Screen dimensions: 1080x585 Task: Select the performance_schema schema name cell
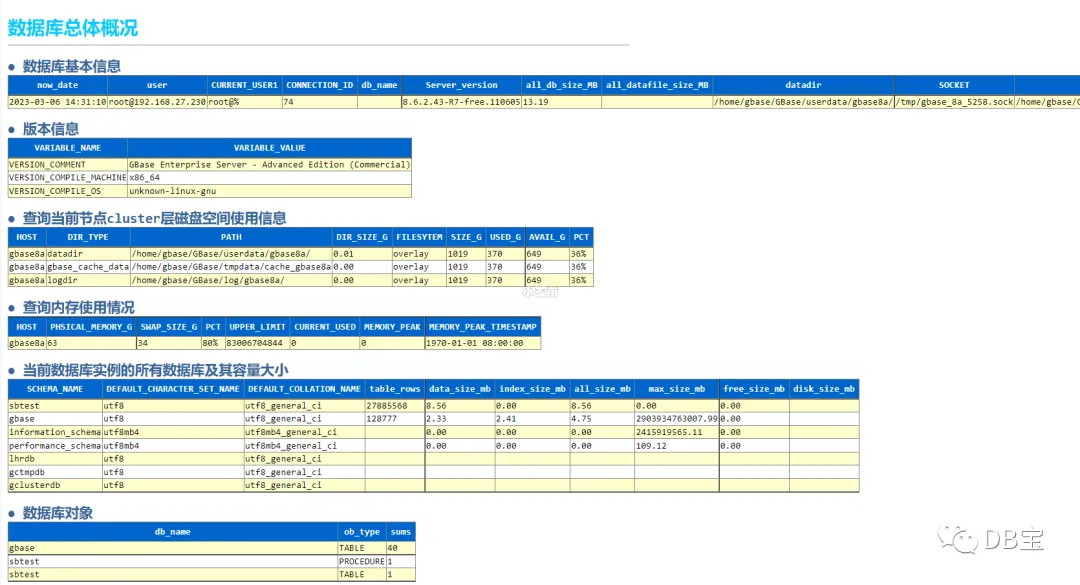coord(55,446)
